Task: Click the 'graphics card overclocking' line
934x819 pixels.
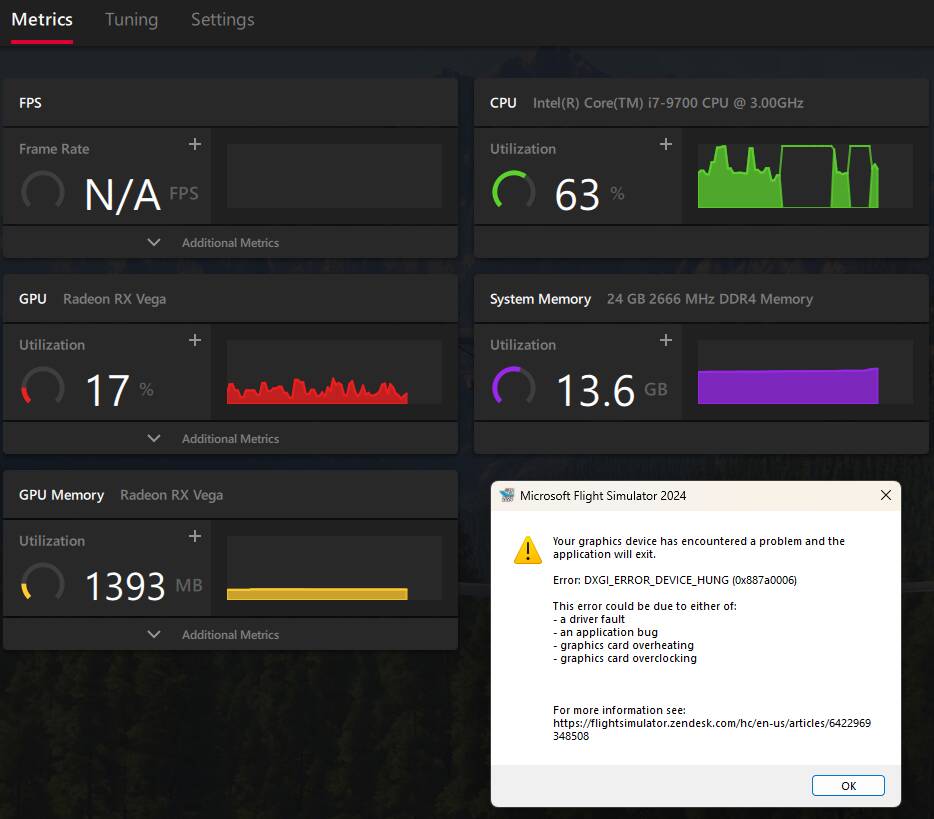Action: point(624,658)
